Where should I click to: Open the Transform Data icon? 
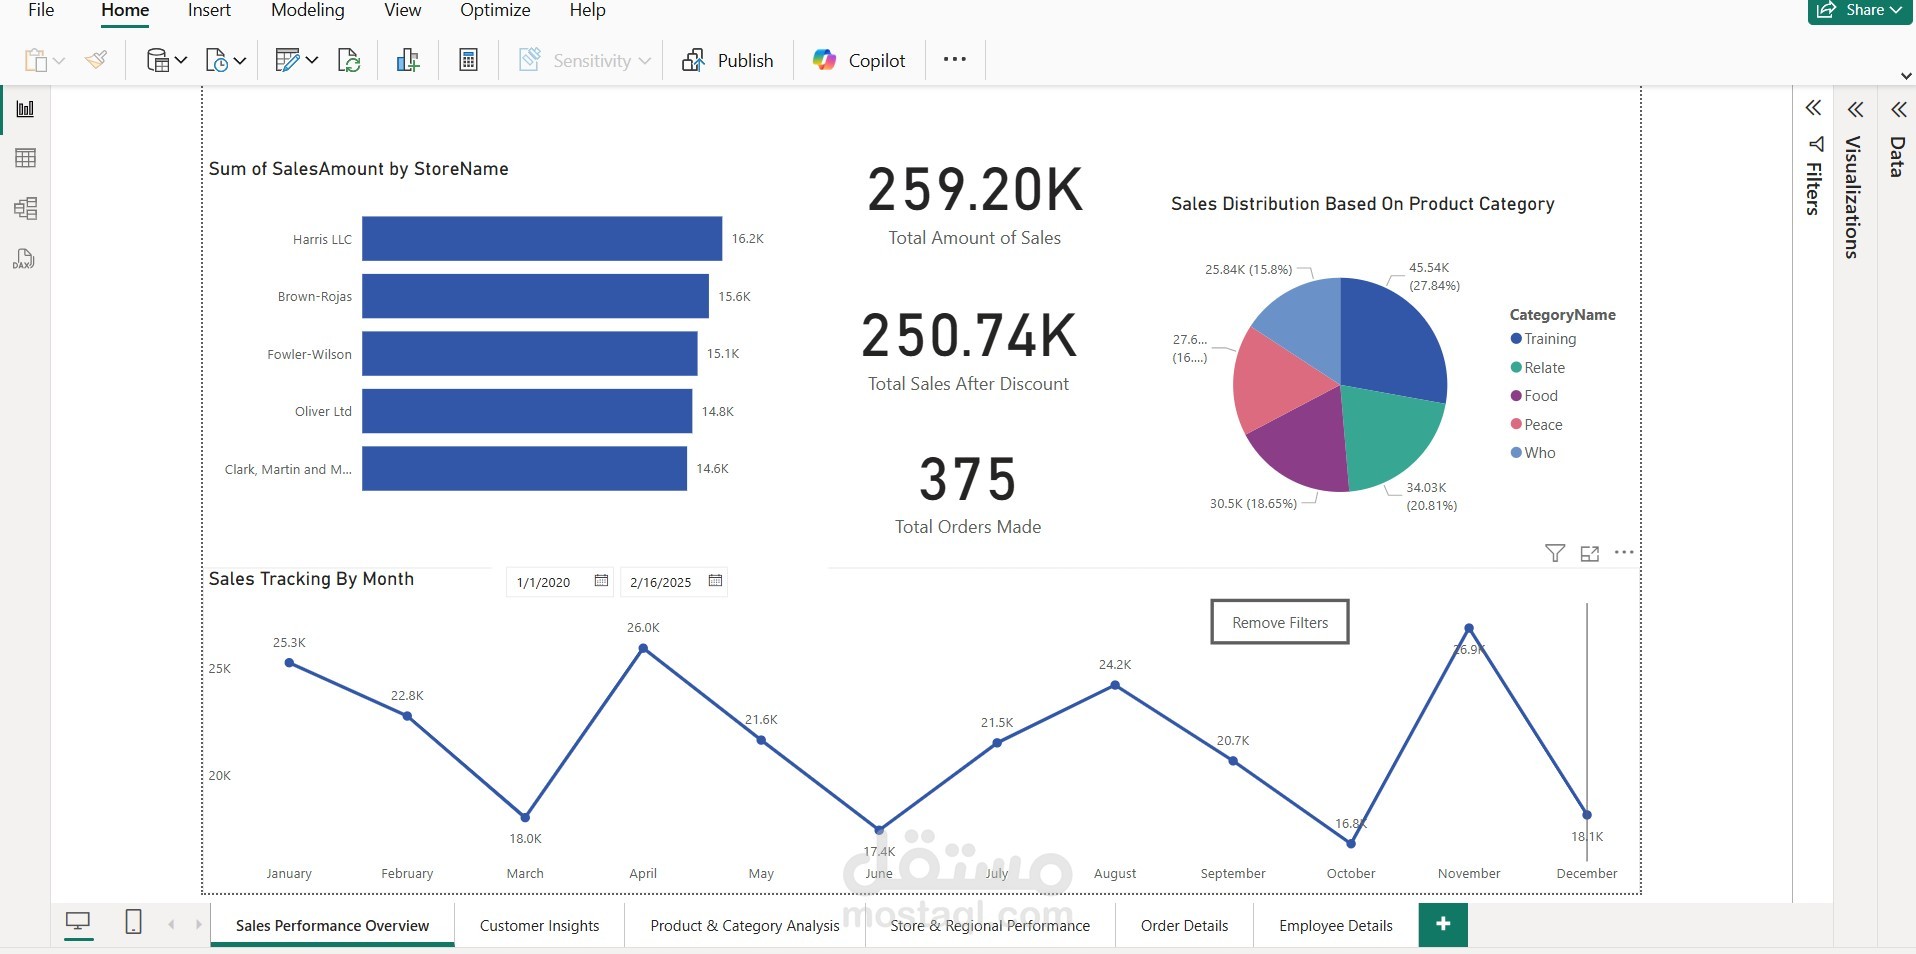click(x=287, y=60)
